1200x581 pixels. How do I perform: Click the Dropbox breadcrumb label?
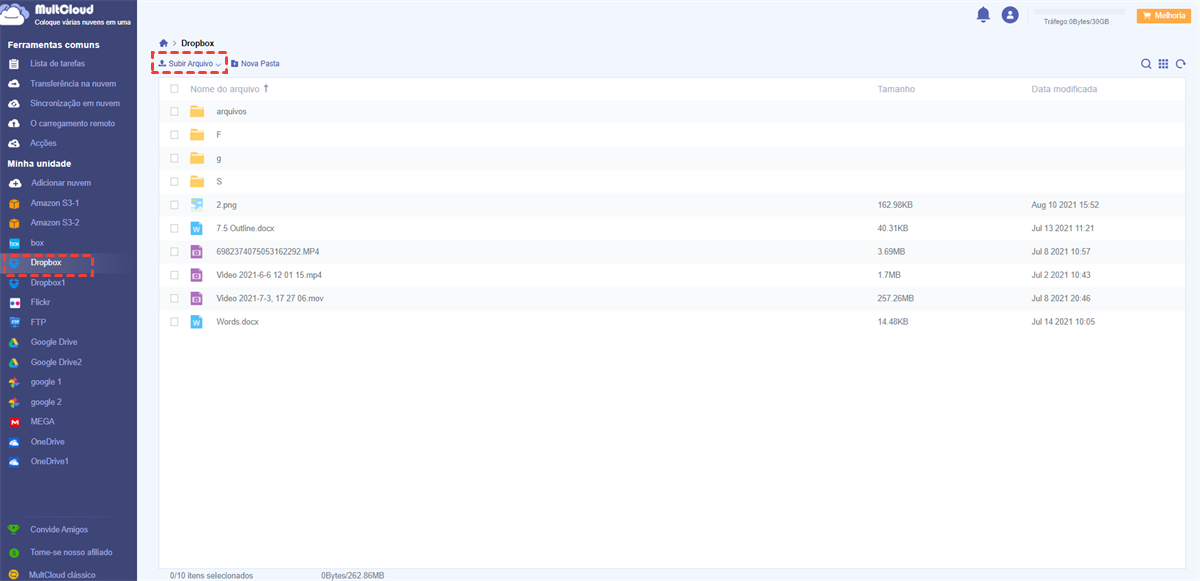point(197,43)
